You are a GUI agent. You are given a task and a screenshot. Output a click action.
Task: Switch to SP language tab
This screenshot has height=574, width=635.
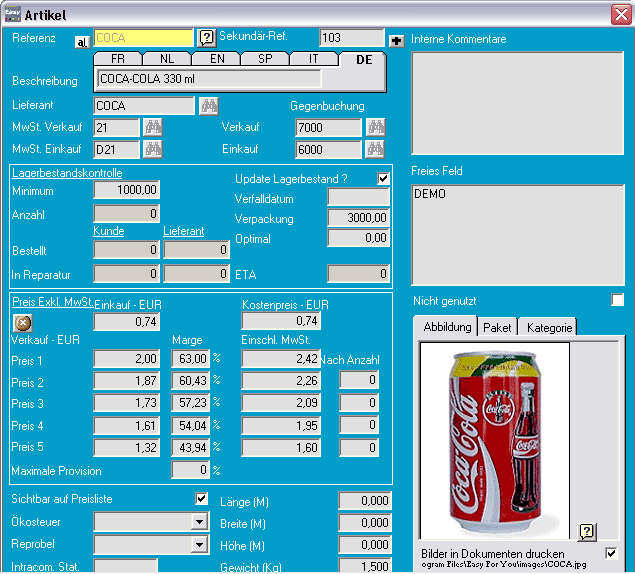[265, 59]
